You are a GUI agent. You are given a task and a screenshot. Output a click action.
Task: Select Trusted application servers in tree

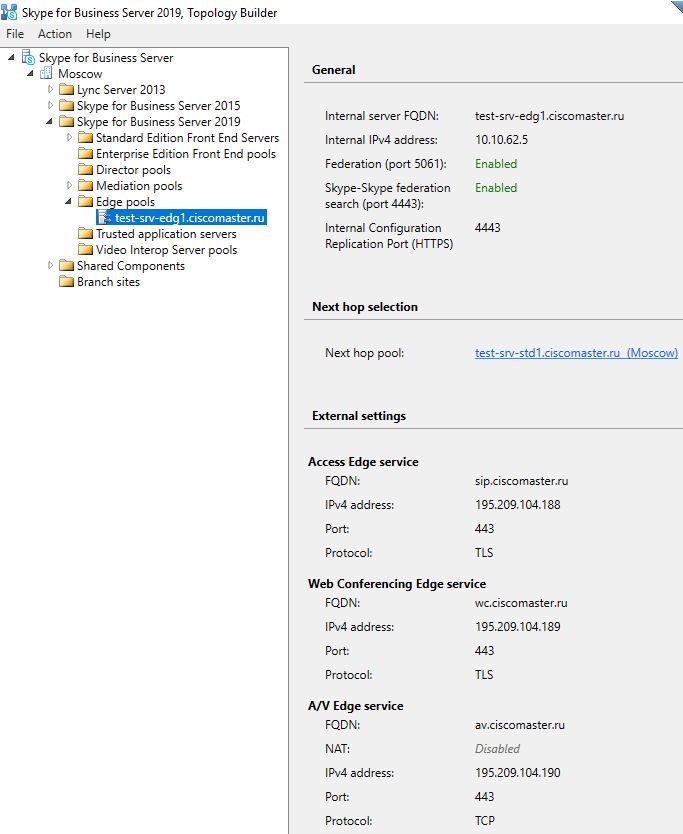point(166,233)
